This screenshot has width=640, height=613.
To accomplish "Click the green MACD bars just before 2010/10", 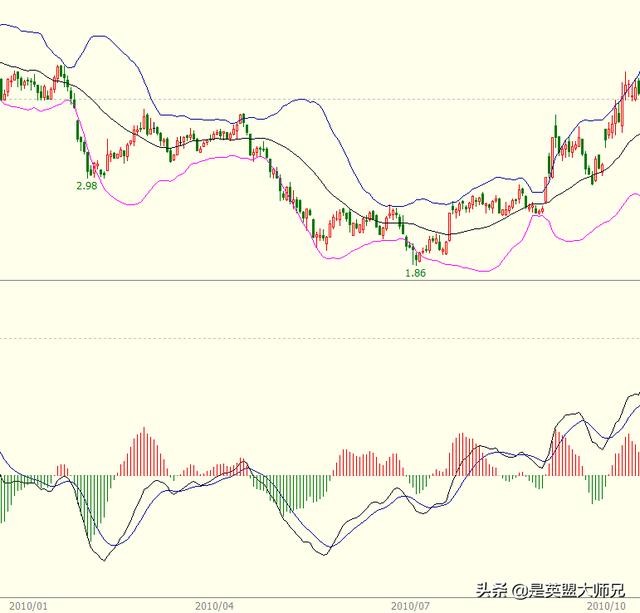I will (597, 488).
